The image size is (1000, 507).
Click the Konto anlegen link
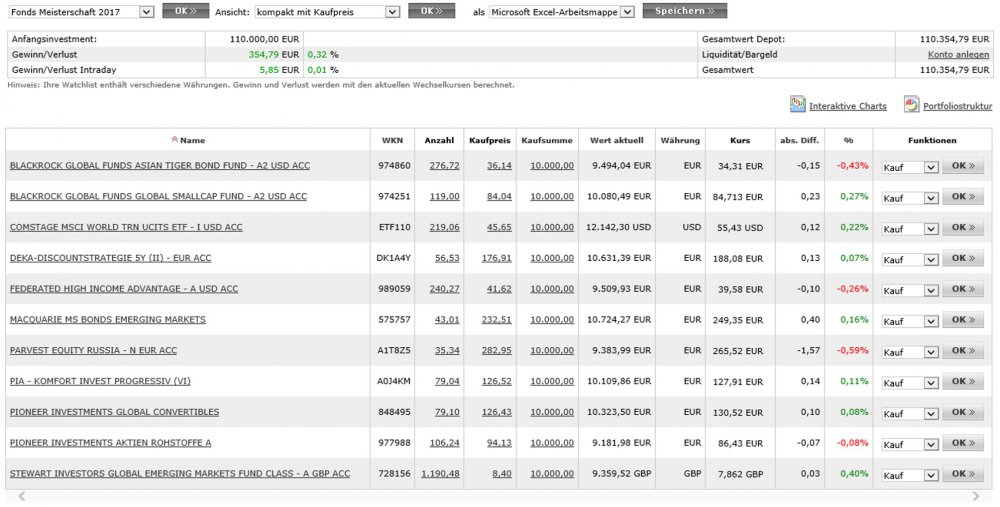tap(959, 55)
